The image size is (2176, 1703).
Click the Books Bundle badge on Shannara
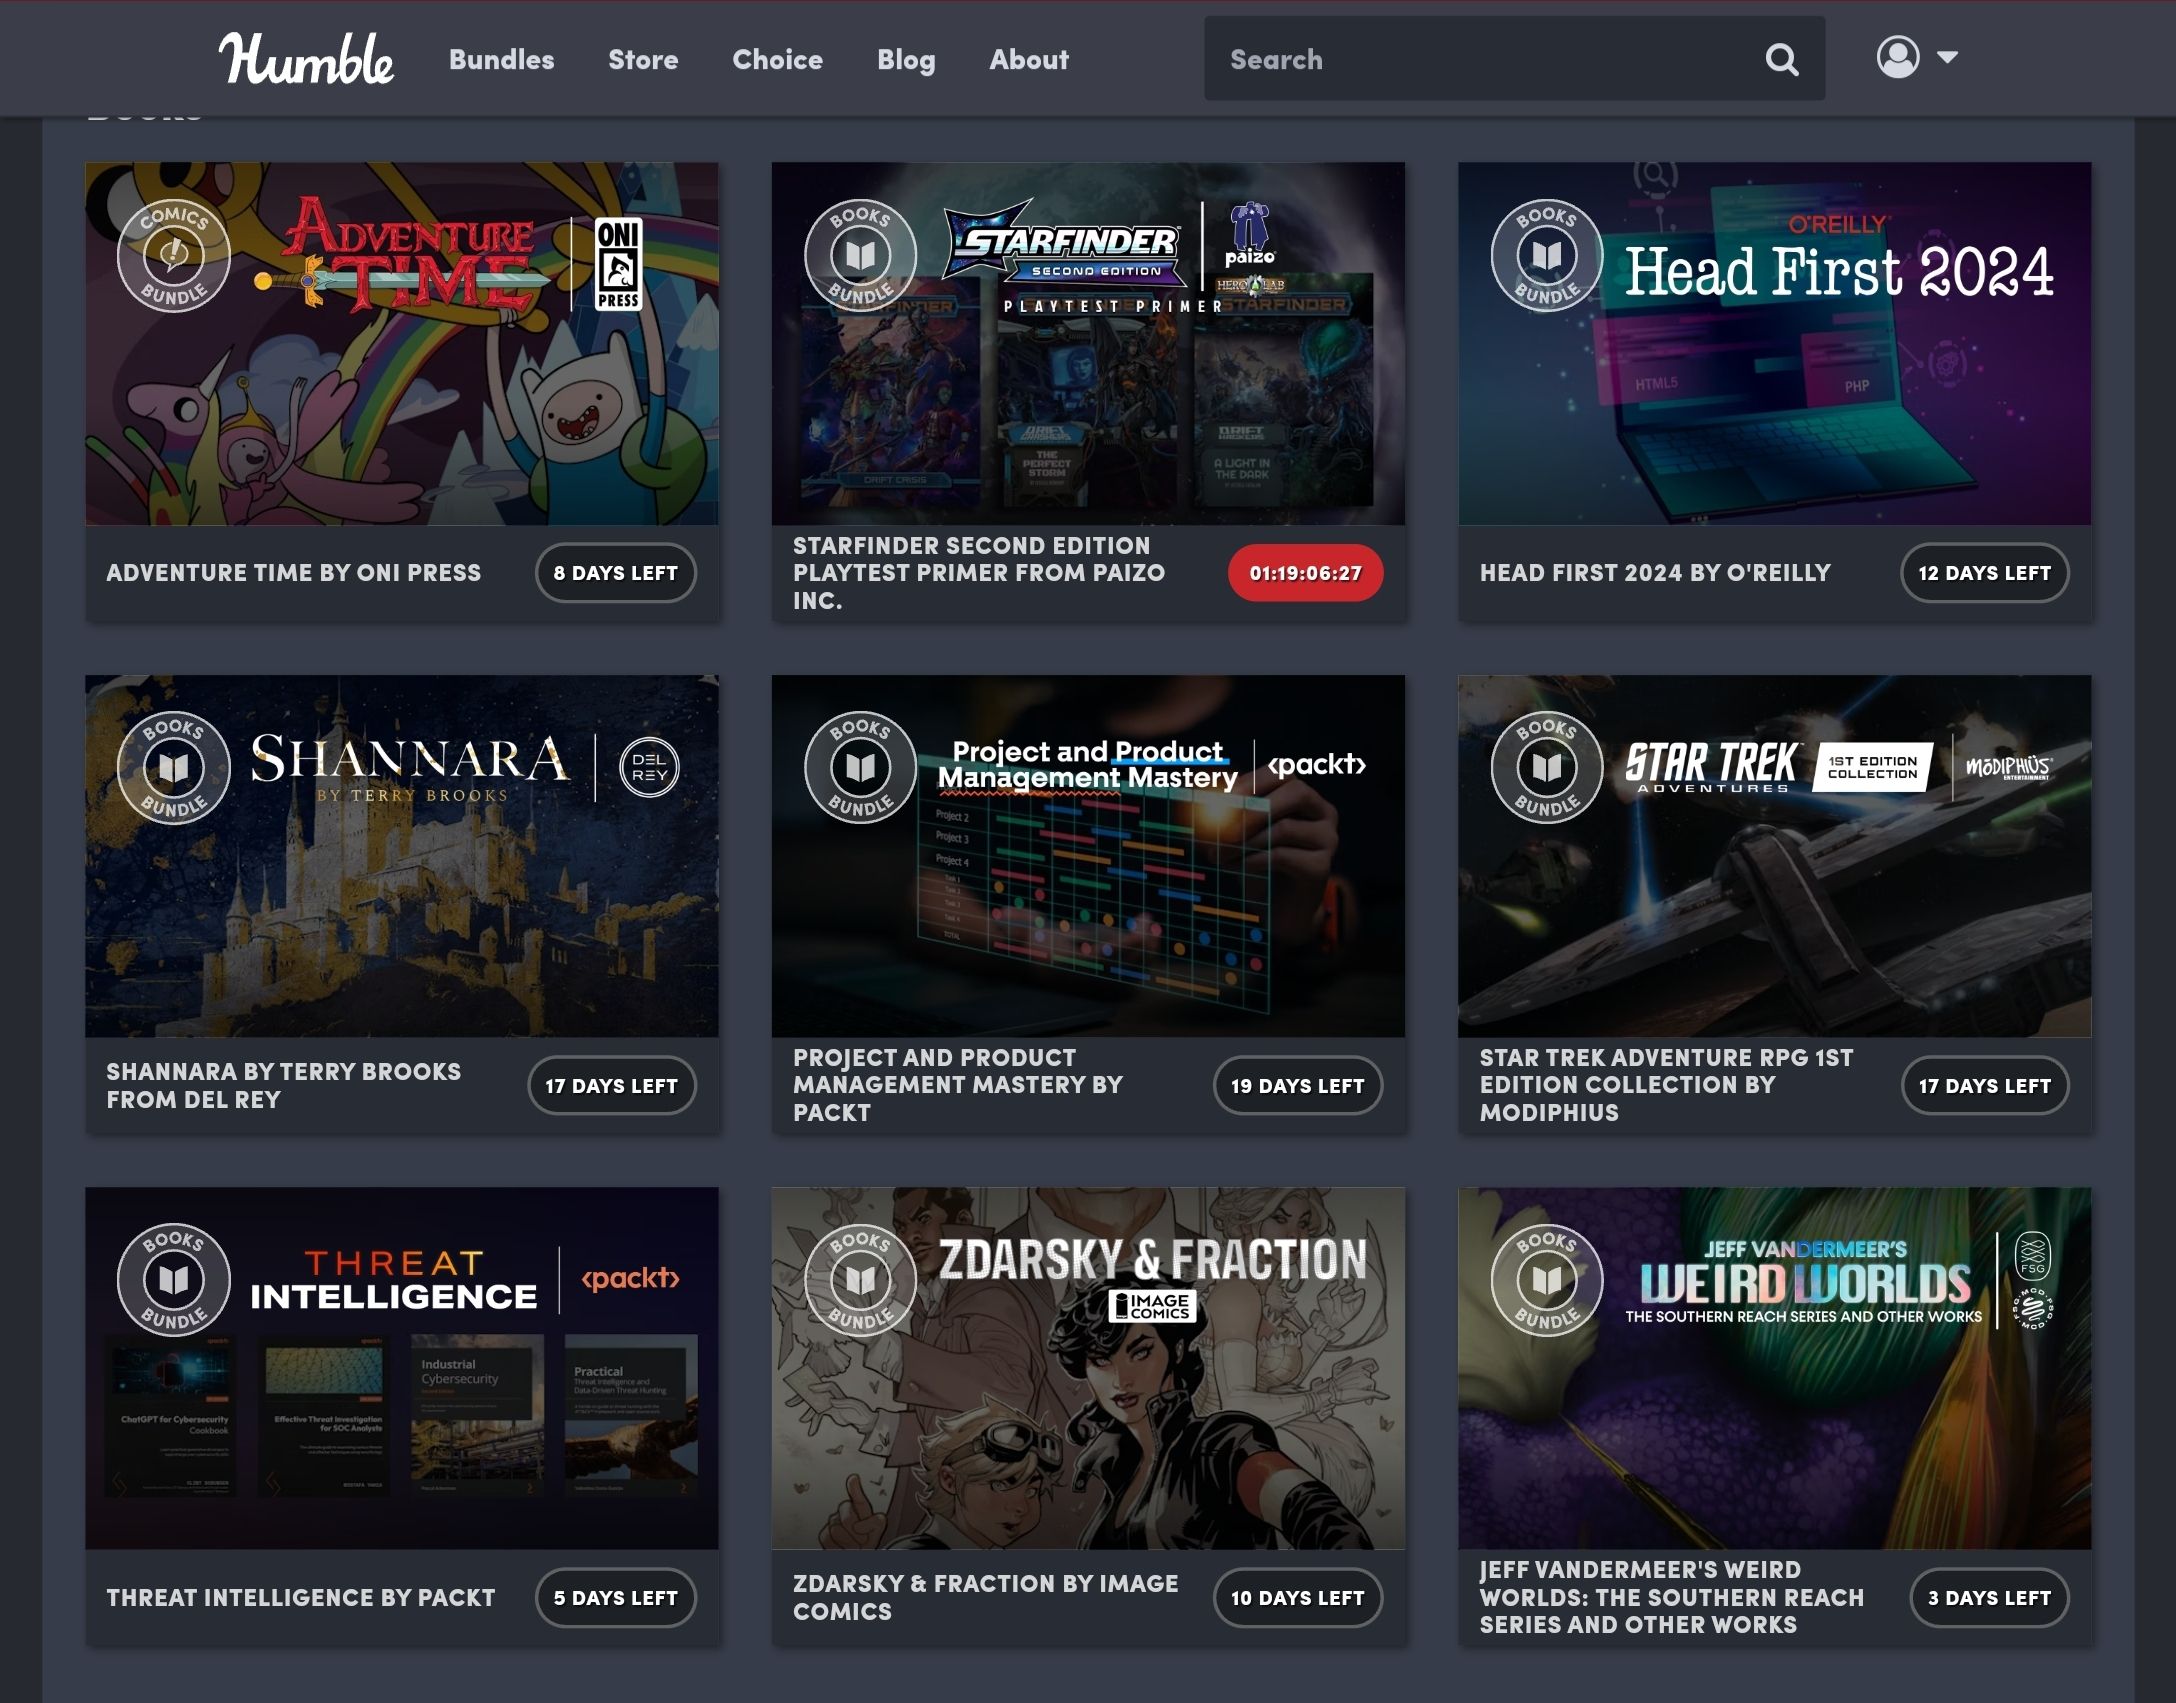pos(174,768)
